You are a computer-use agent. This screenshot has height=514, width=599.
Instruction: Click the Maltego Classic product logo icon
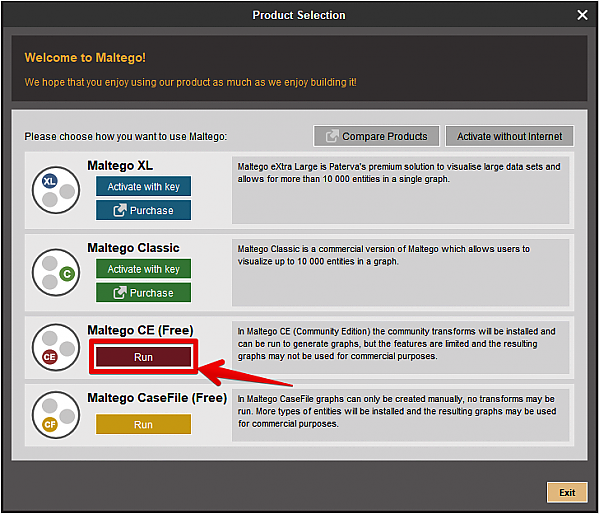click(56, 272)
